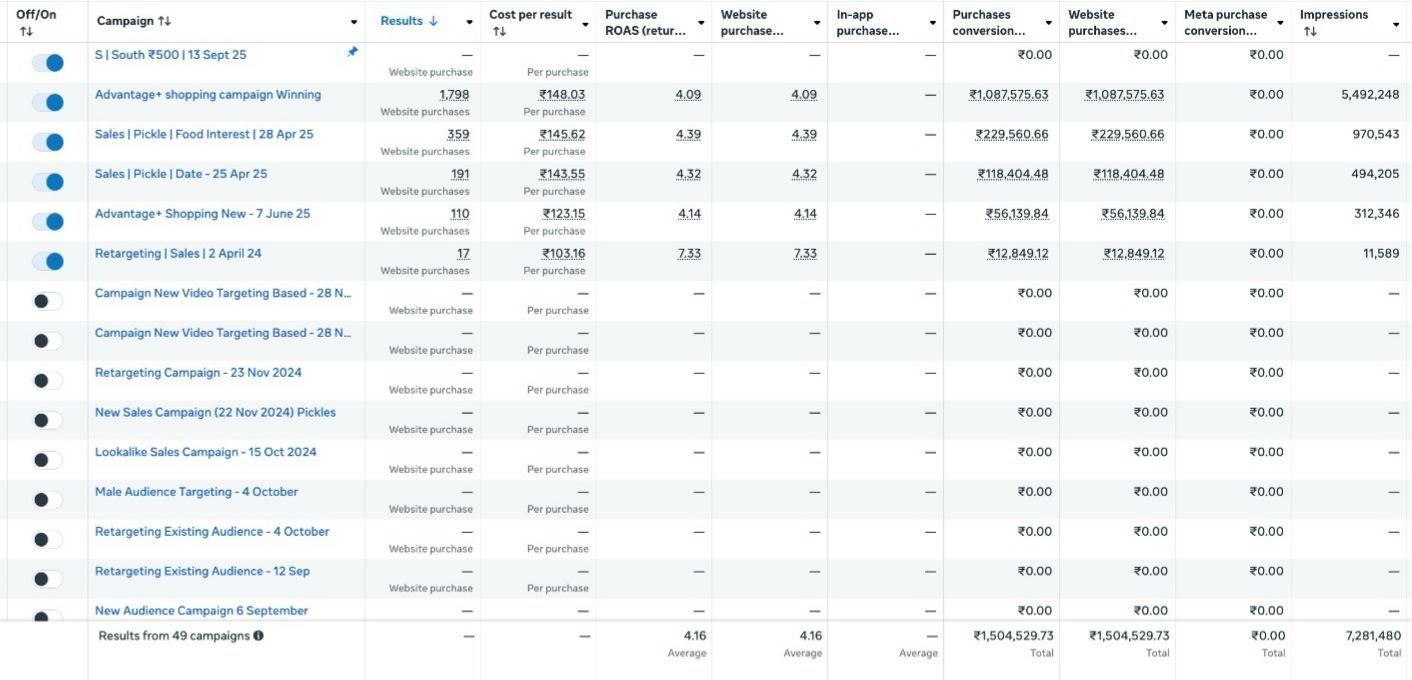Screen dimensions: 1412x680
Task: Turn off Advantage+ shopping campaign Winning toggle
Action: (47, 102)
